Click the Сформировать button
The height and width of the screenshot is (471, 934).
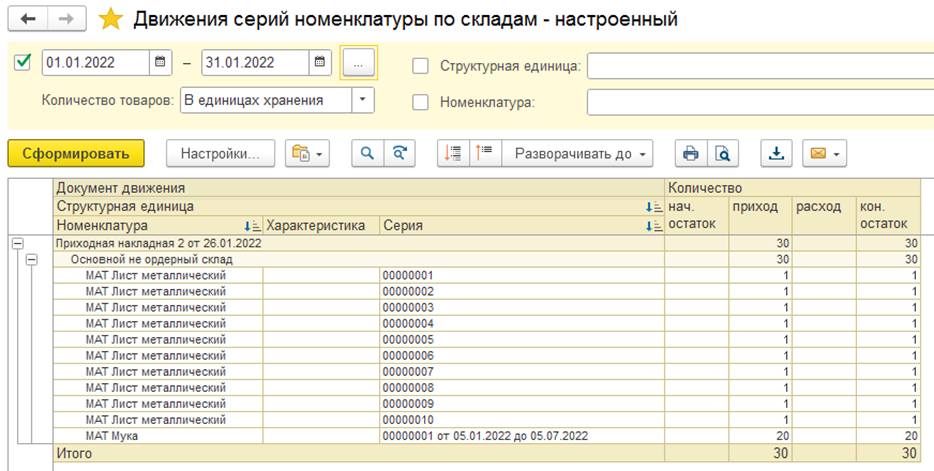coord(76,154)
